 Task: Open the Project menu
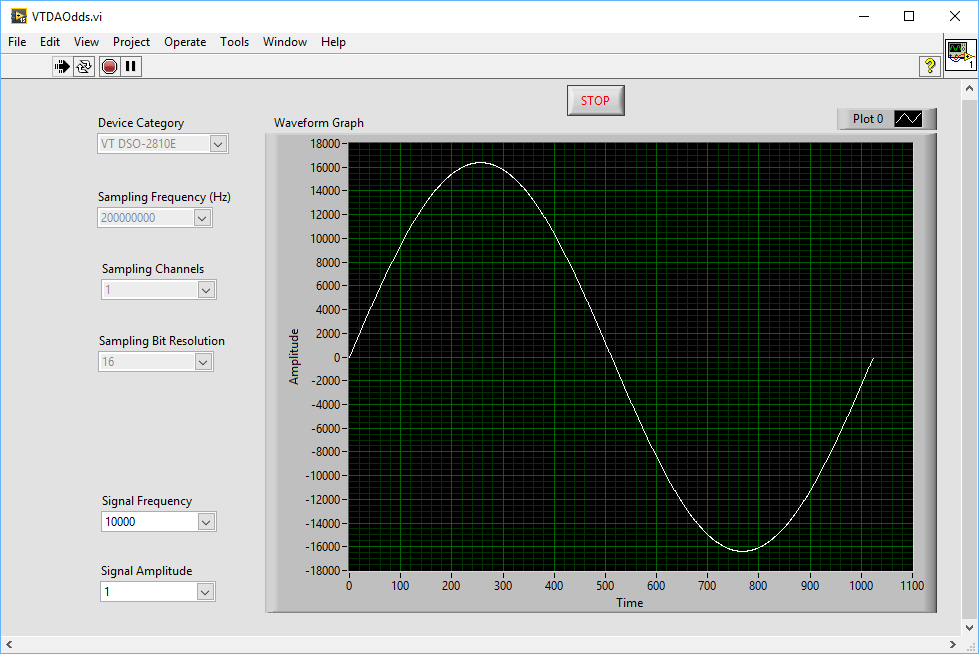(131, 42)
